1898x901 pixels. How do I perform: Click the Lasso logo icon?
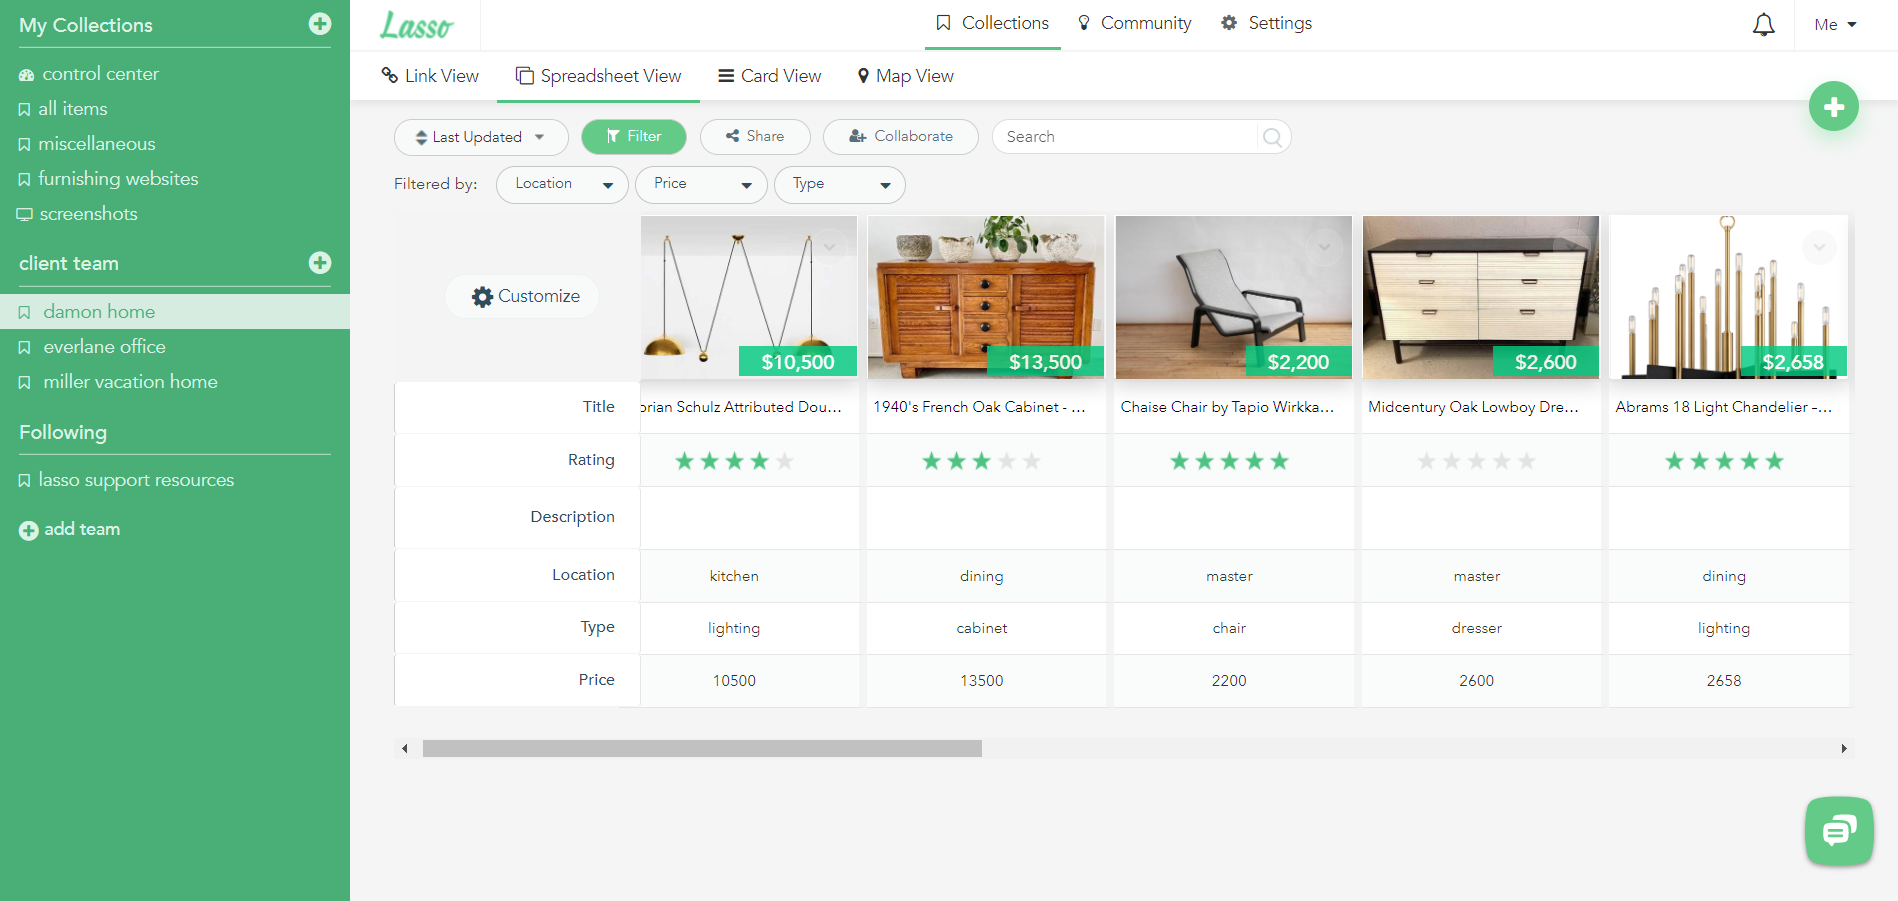(416, 25)
